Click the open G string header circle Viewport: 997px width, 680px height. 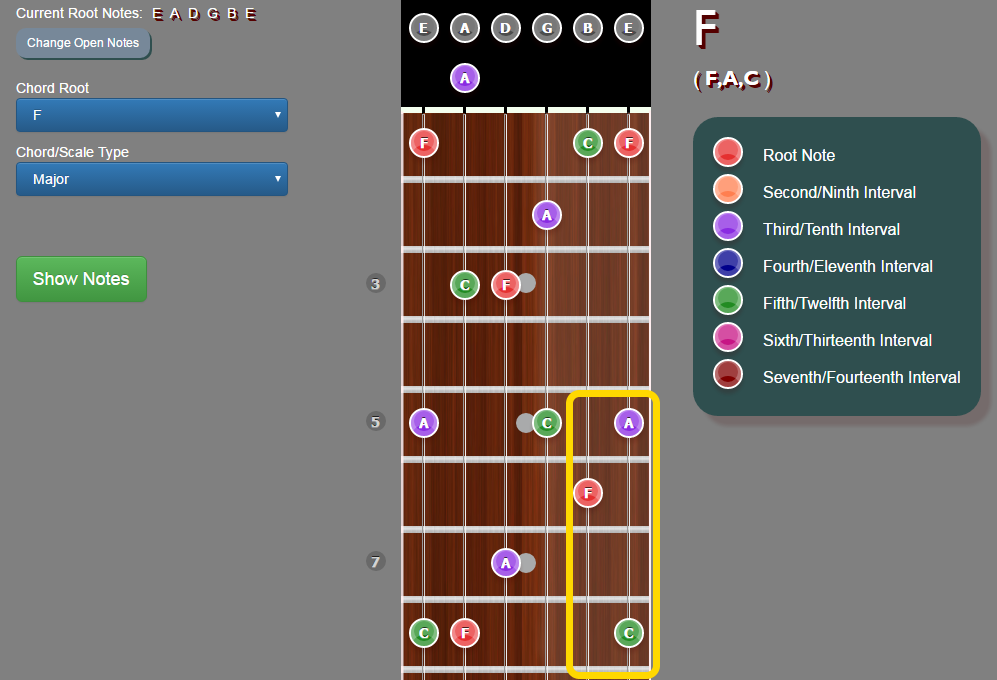coord(547,28)
